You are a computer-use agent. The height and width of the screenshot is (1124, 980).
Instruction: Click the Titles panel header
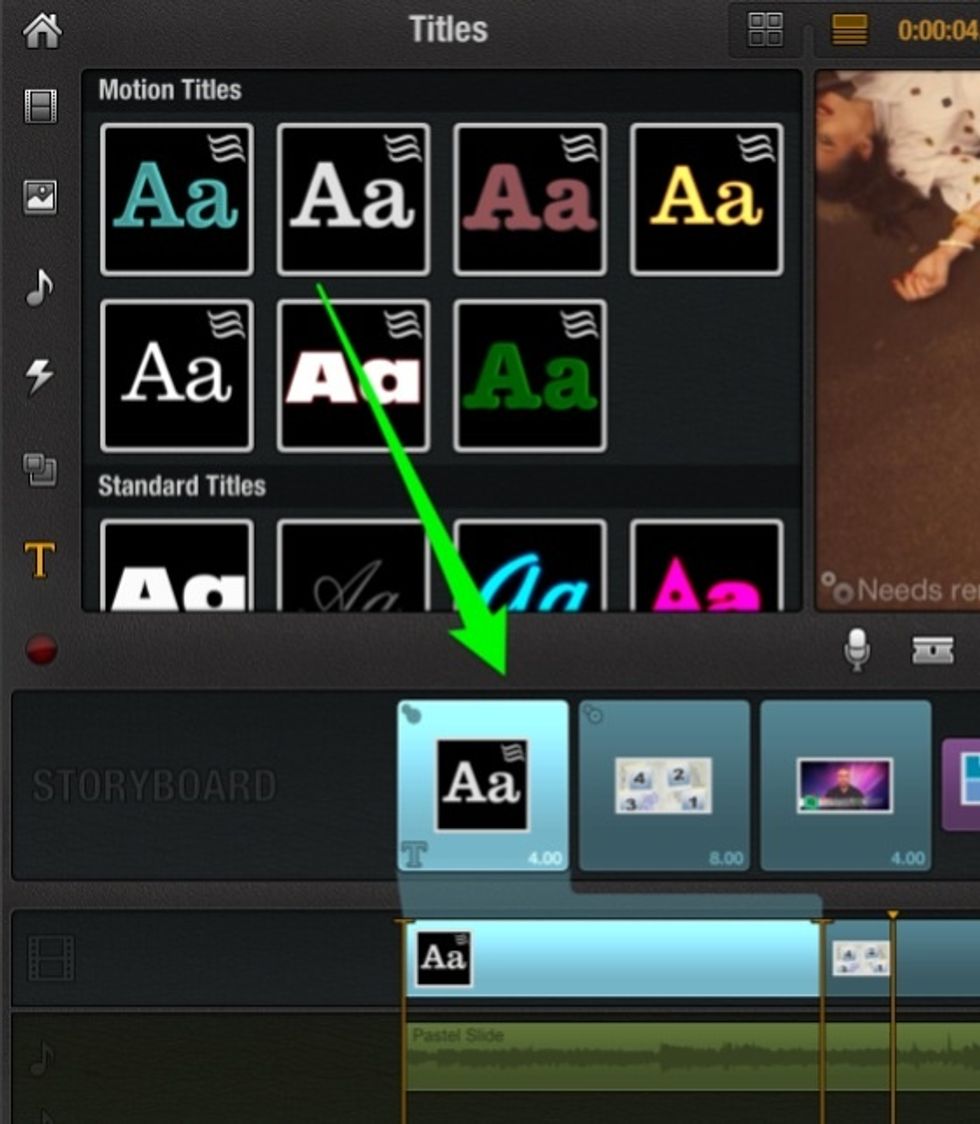click(447, 29)
